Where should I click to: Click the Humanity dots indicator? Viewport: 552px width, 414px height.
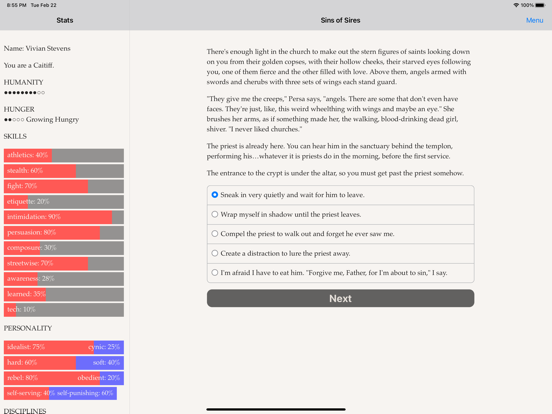24,93
